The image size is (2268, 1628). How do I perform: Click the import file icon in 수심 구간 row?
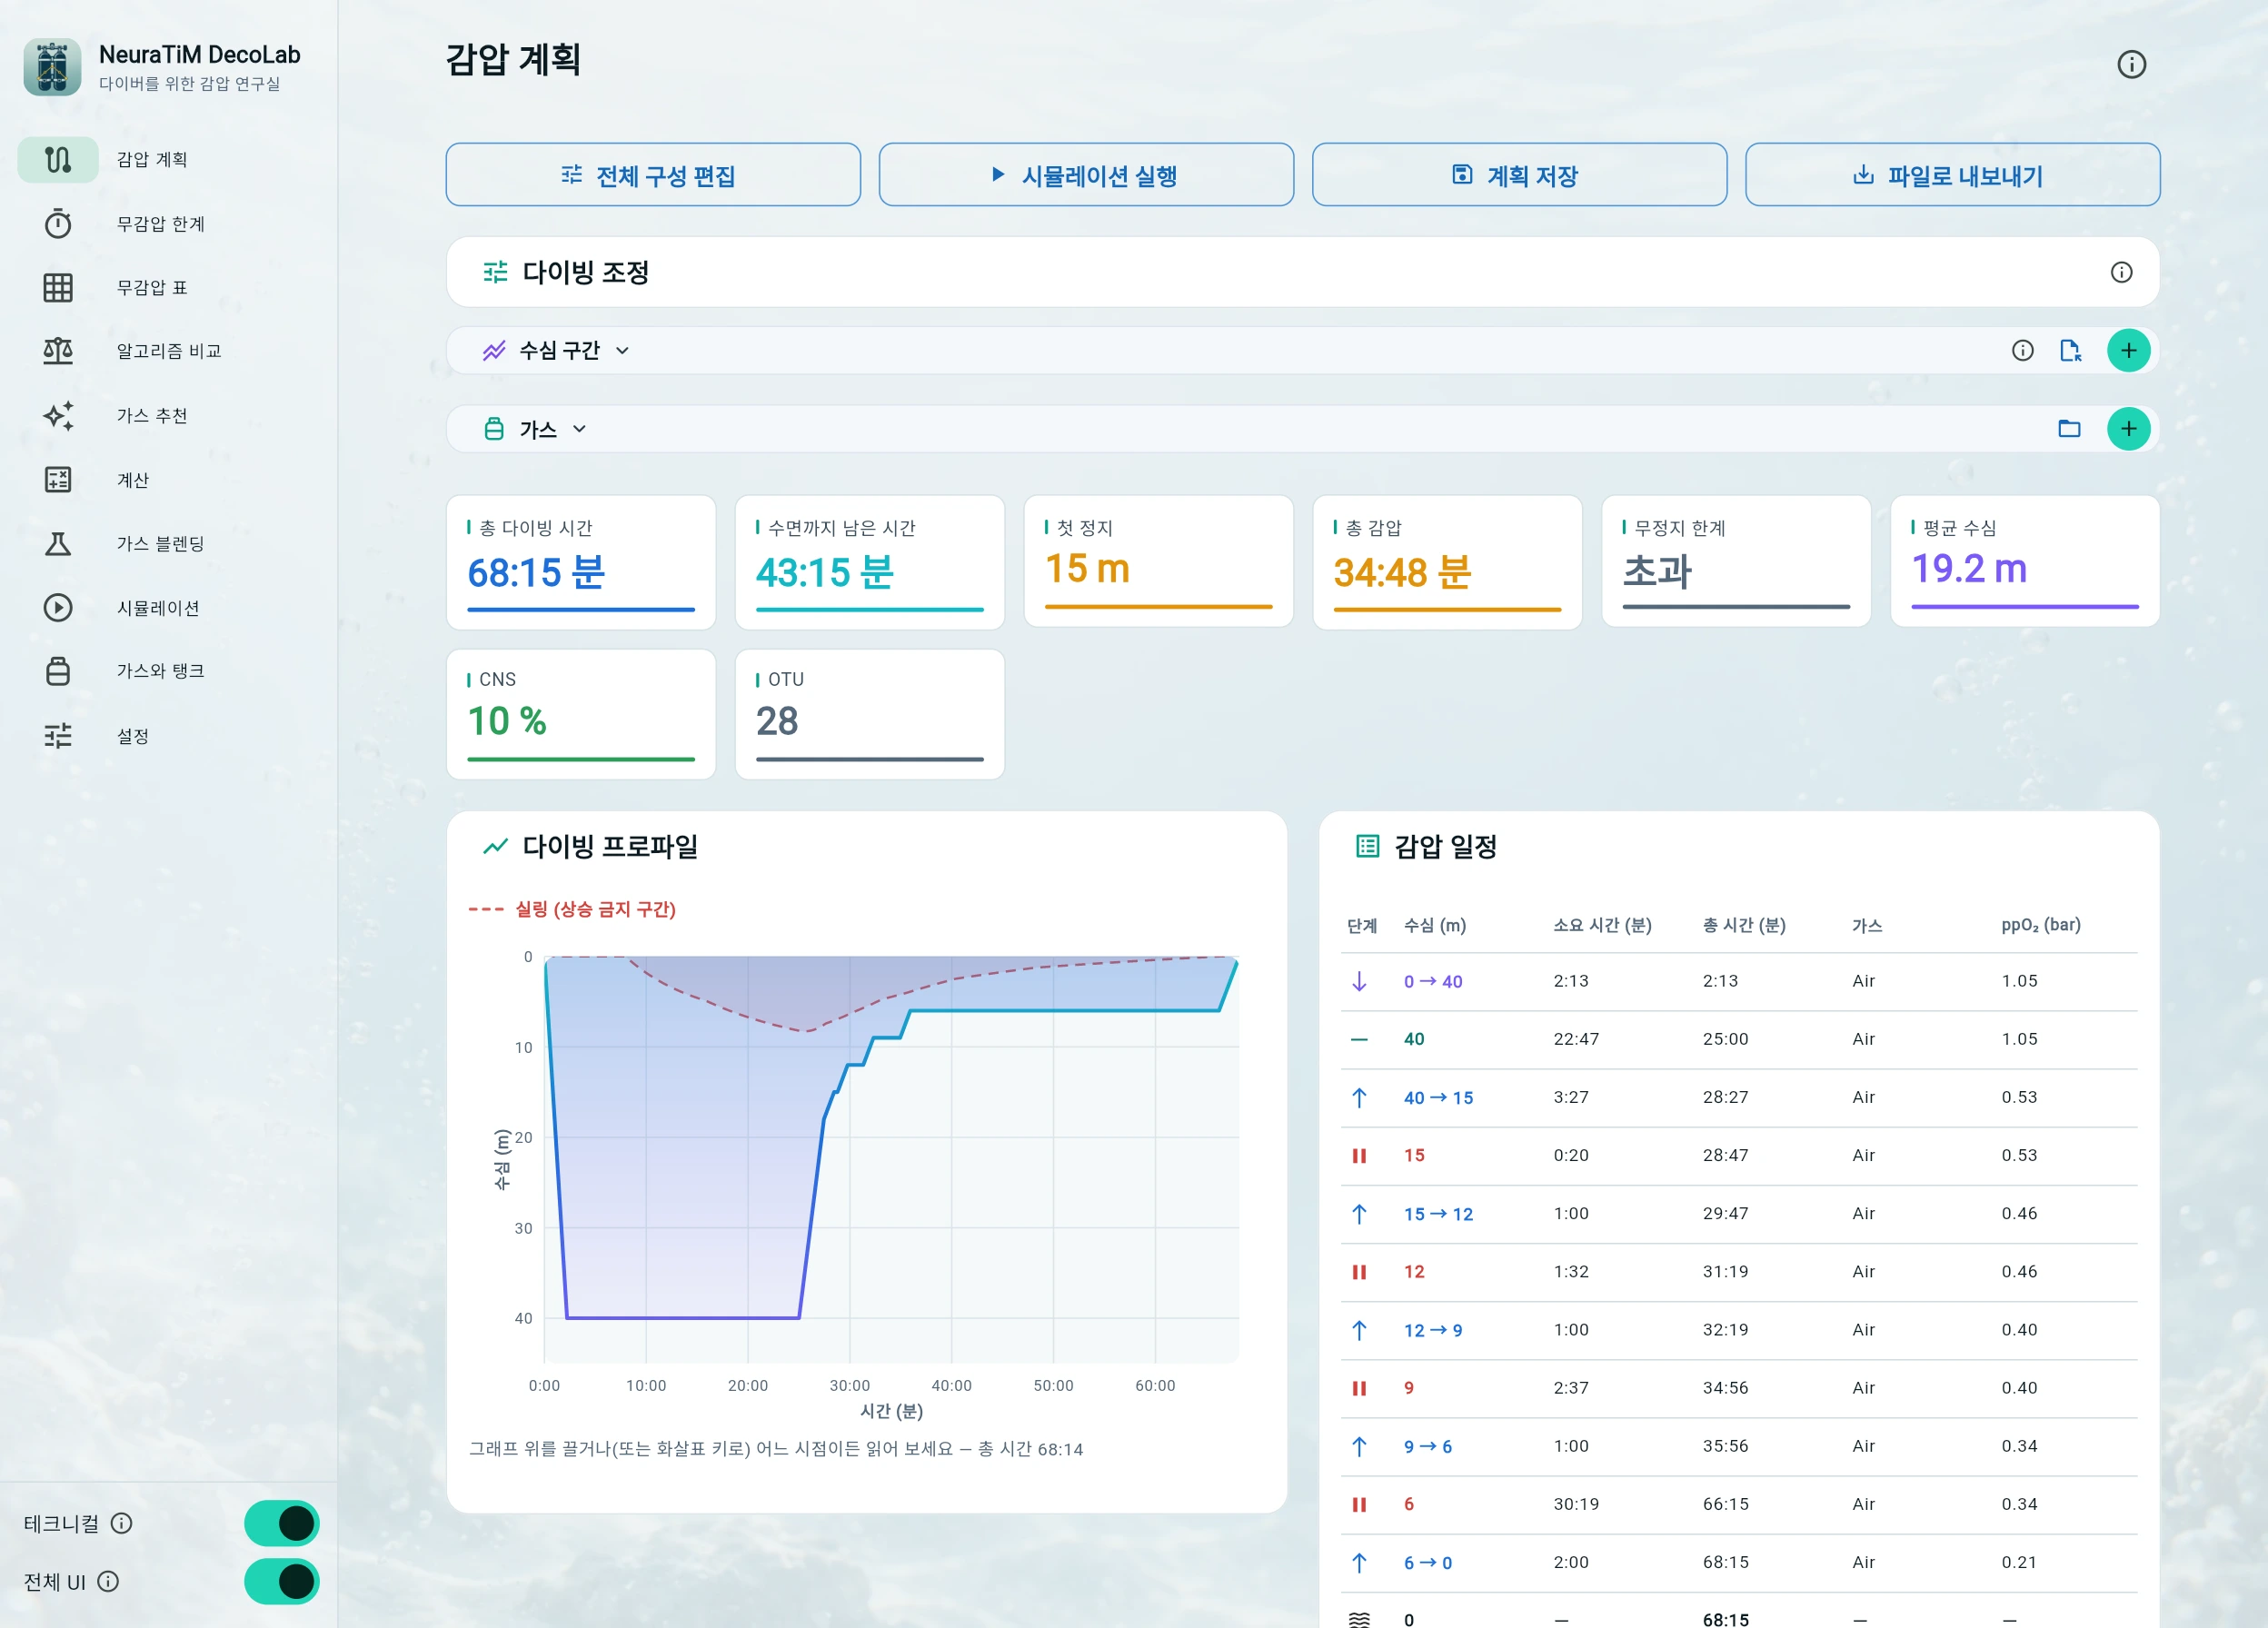2070,350
